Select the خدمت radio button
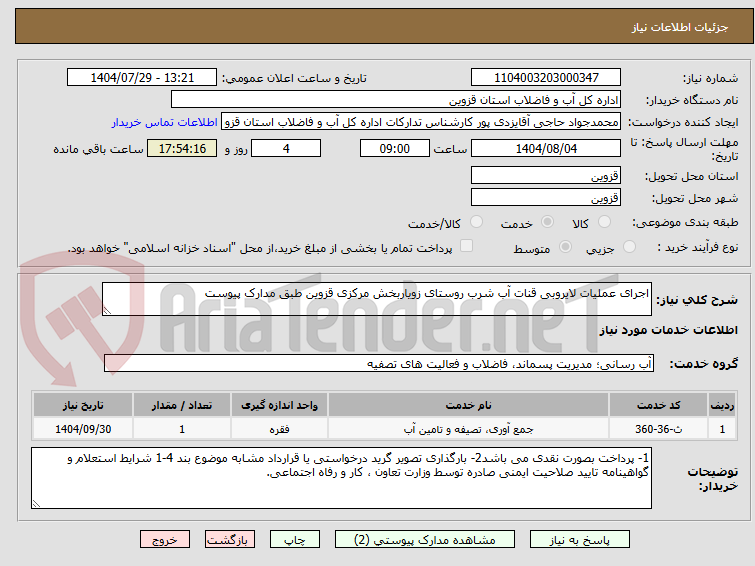Viewport: 755px width, 566px height. pyautogui.click(x=547, y=222)
